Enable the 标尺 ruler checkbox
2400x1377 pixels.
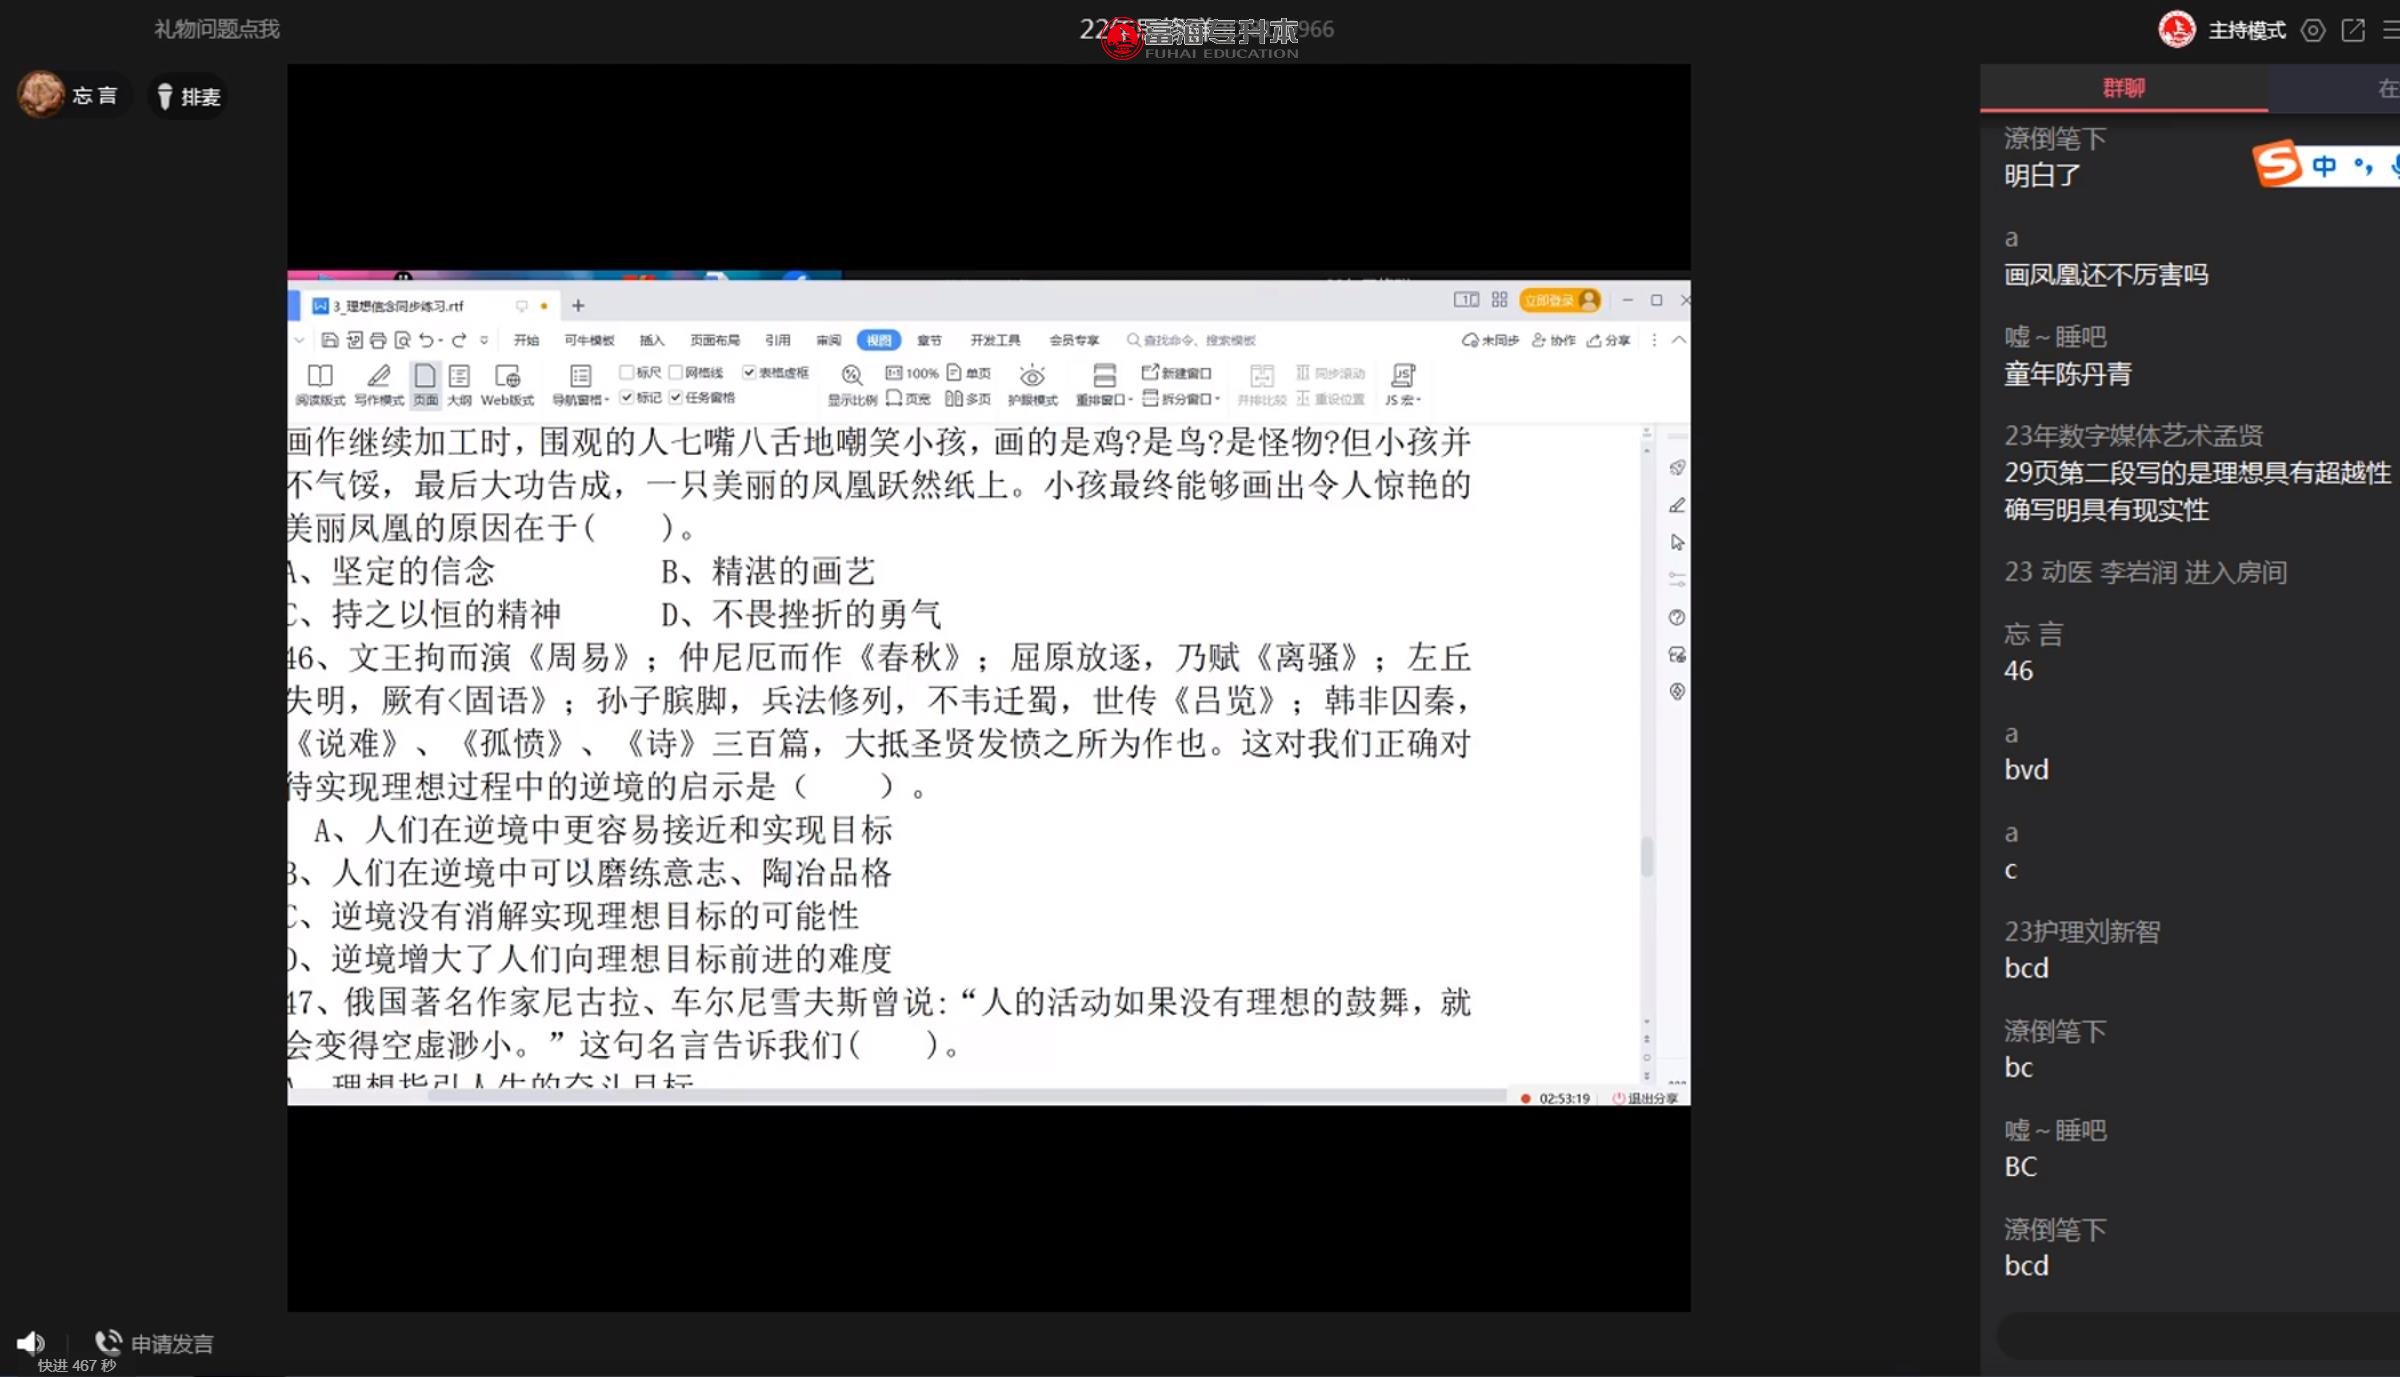pos(626,372)
